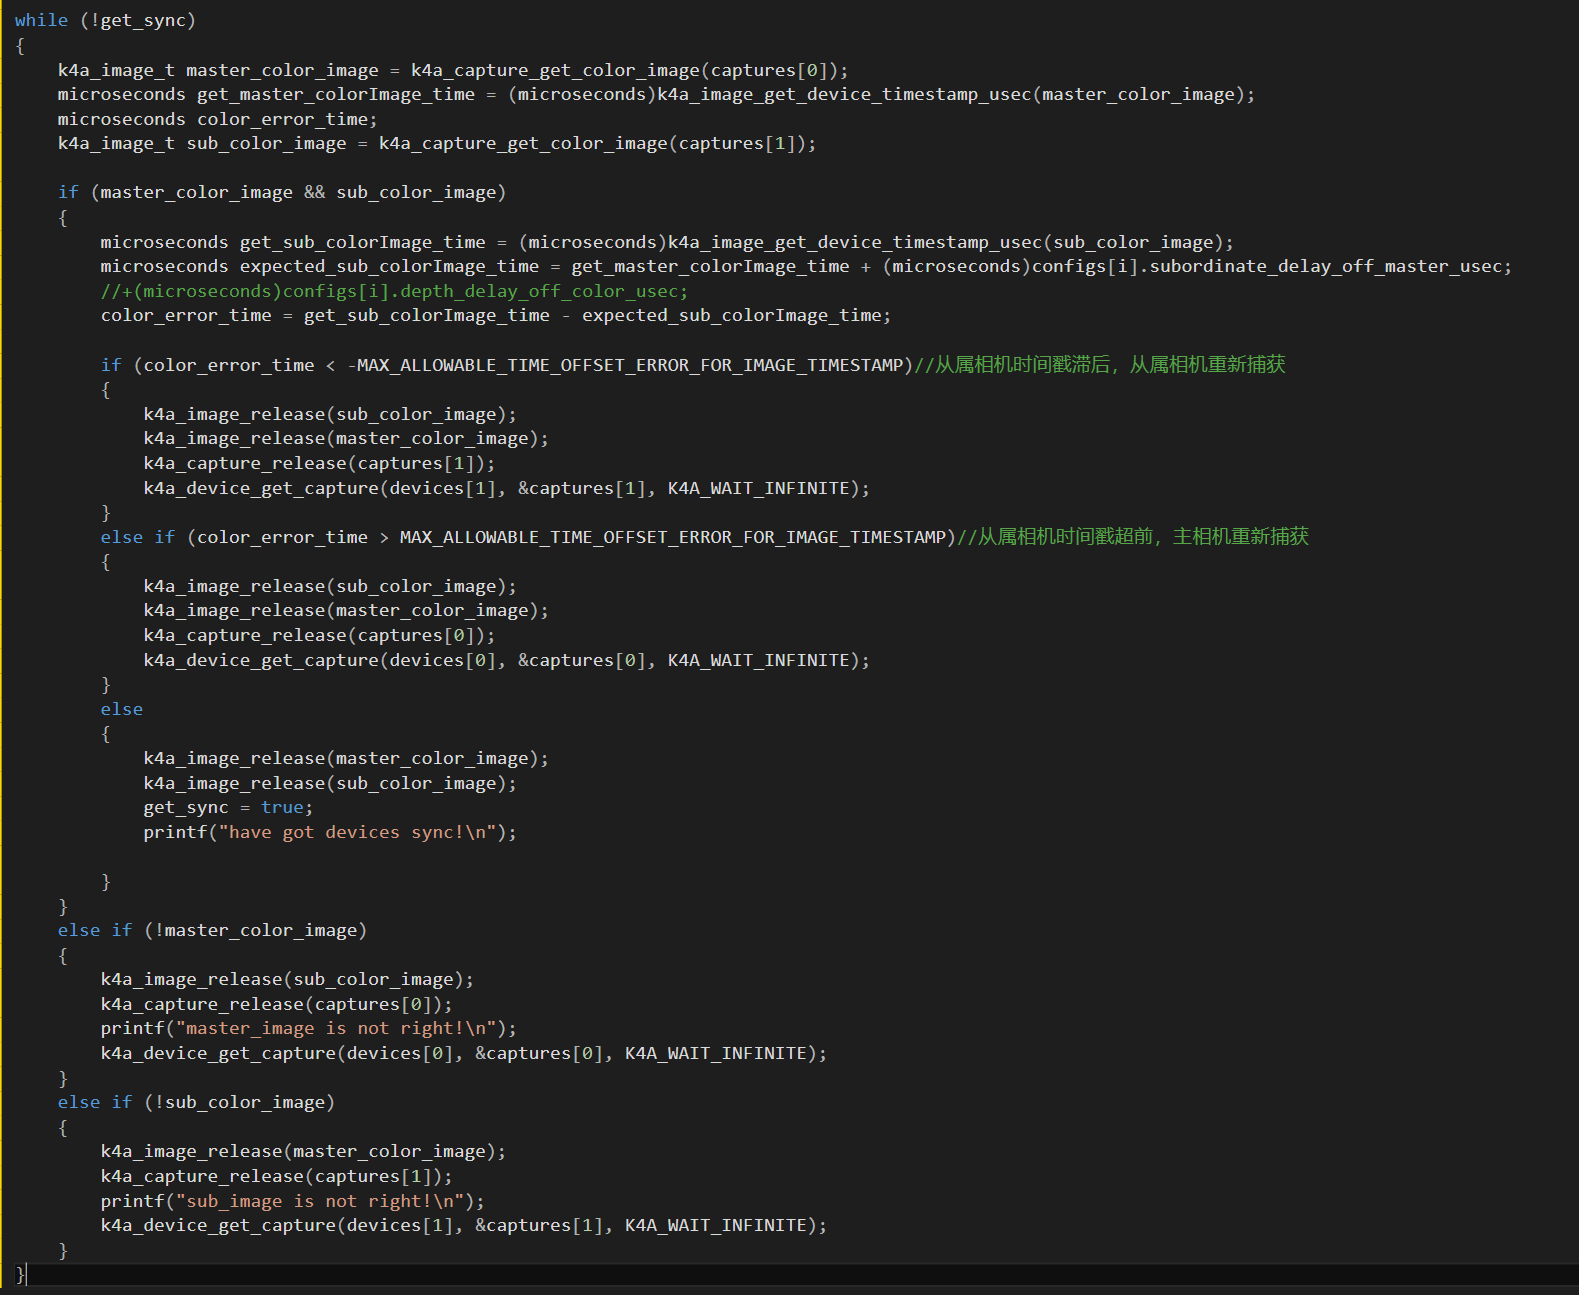
Task: Click the final closing brace with the text cursor
Action: click(20, 1275)
